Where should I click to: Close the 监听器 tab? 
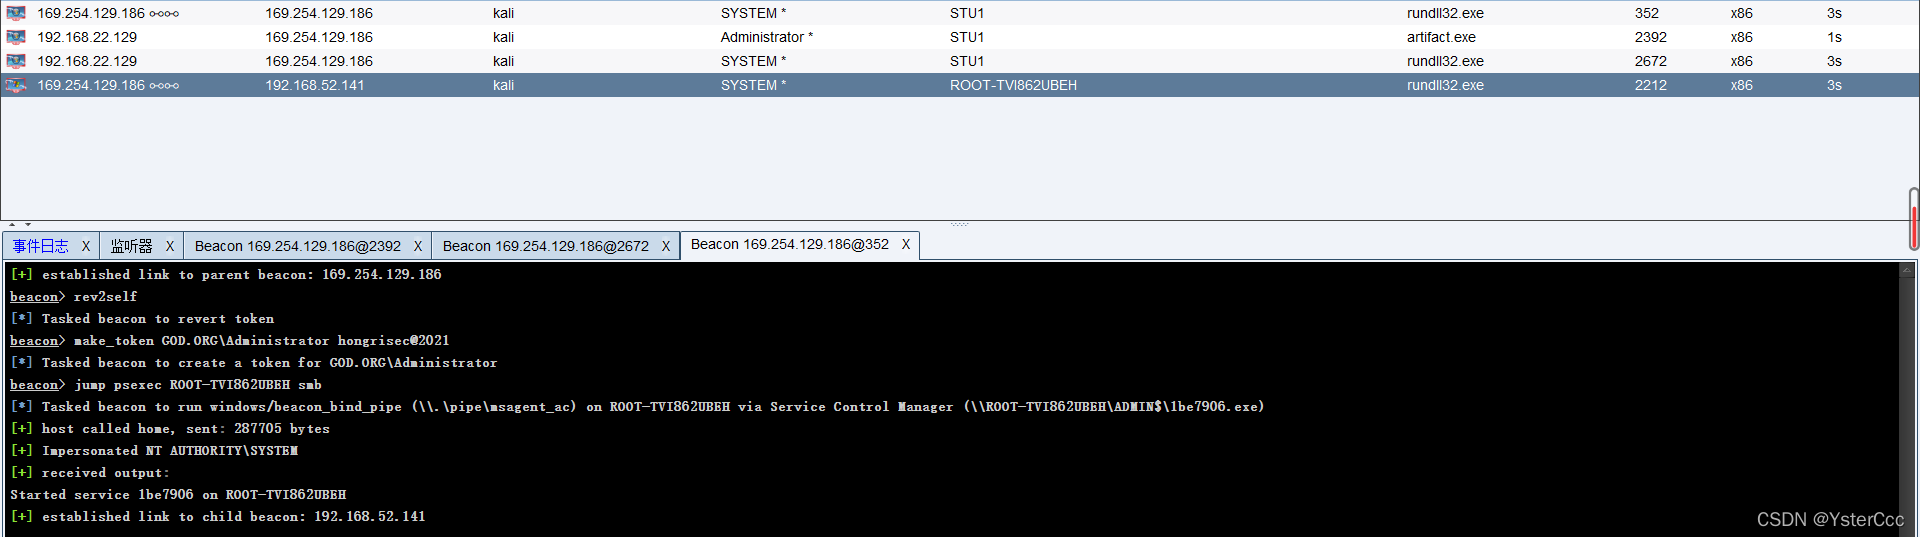pyautogui.click(x=170, y=246)
